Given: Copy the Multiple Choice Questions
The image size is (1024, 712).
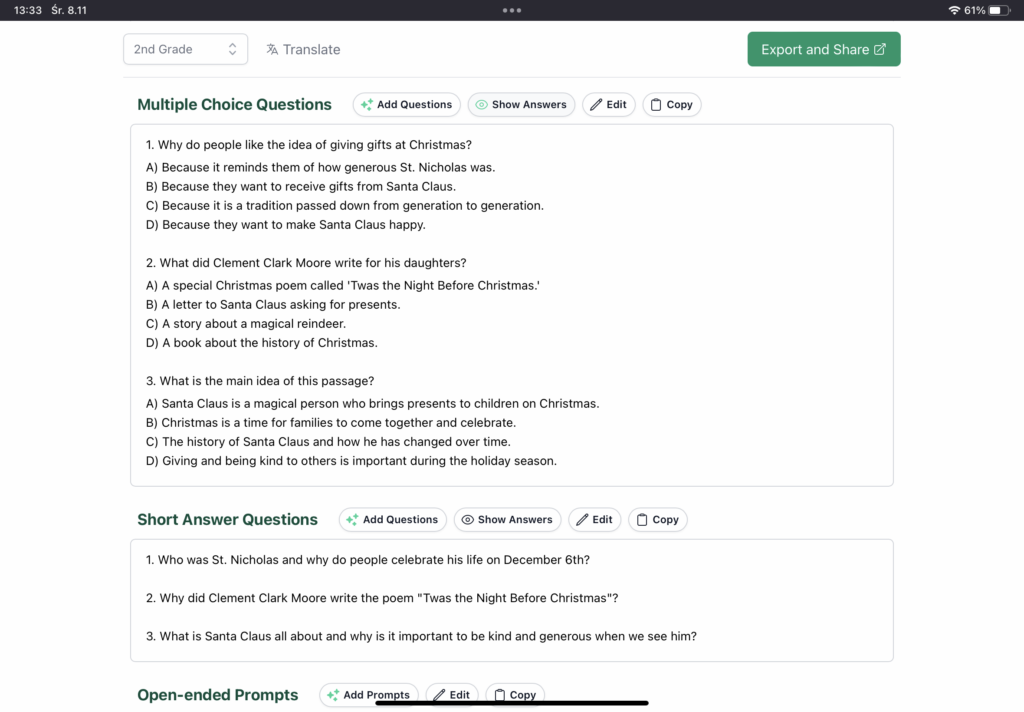Looking at the screenshot, I should point(671,104).
